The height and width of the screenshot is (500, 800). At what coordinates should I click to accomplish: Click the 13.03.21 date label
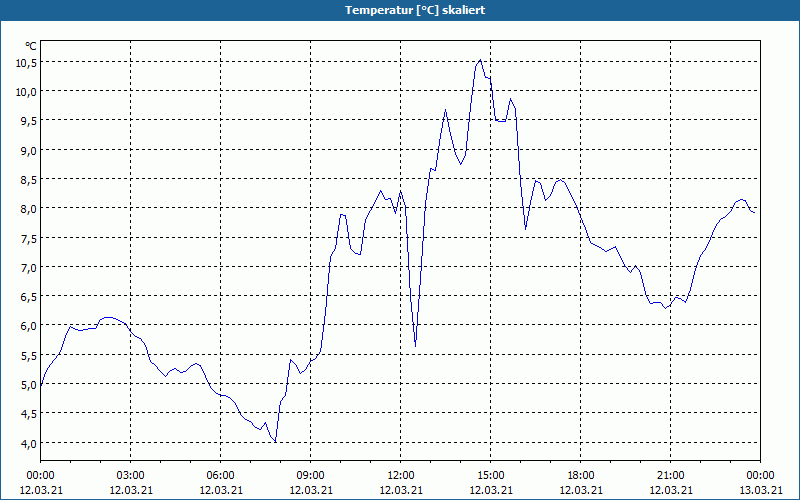(x=760, y=490)
